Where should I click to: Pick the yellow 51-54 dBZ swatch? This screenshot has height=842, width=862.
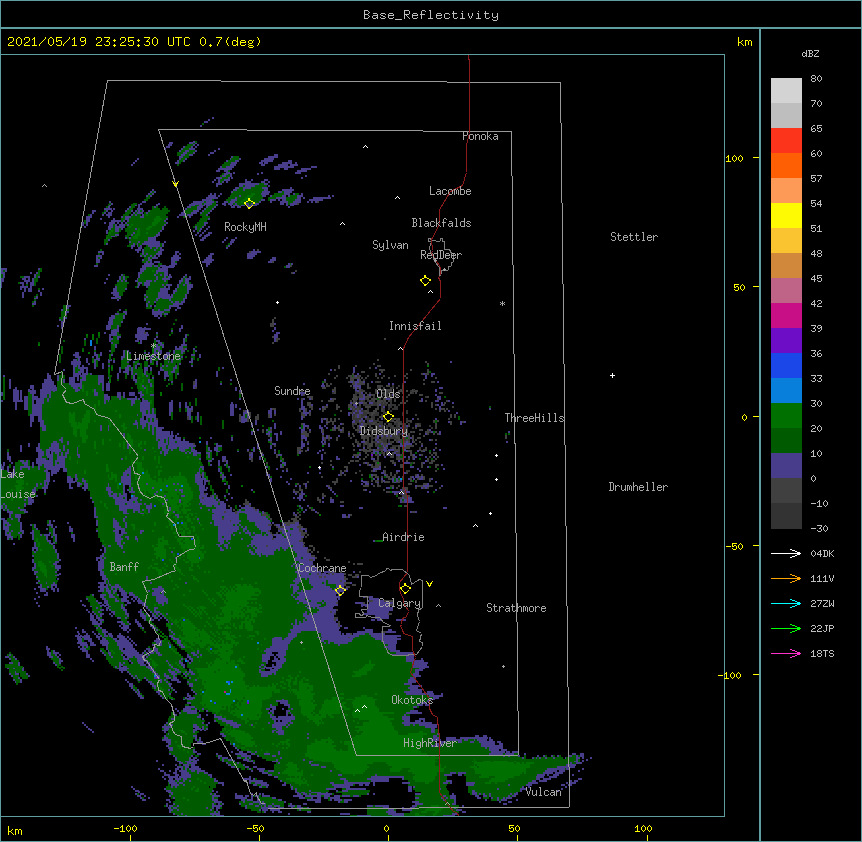(786, 215)
